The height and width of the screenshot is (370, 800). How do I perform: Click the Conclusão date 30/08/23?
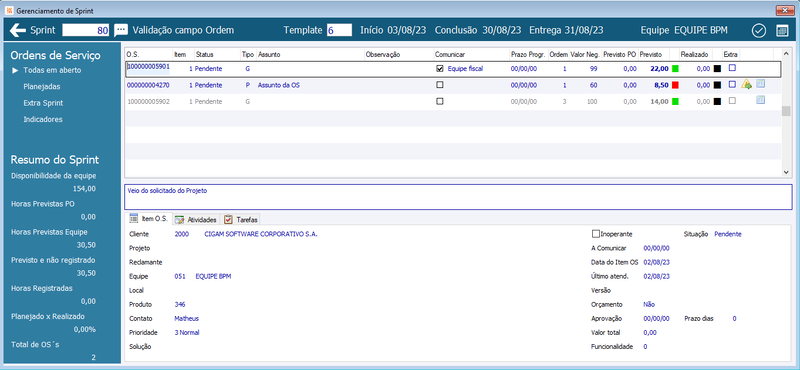coord(502,30)
